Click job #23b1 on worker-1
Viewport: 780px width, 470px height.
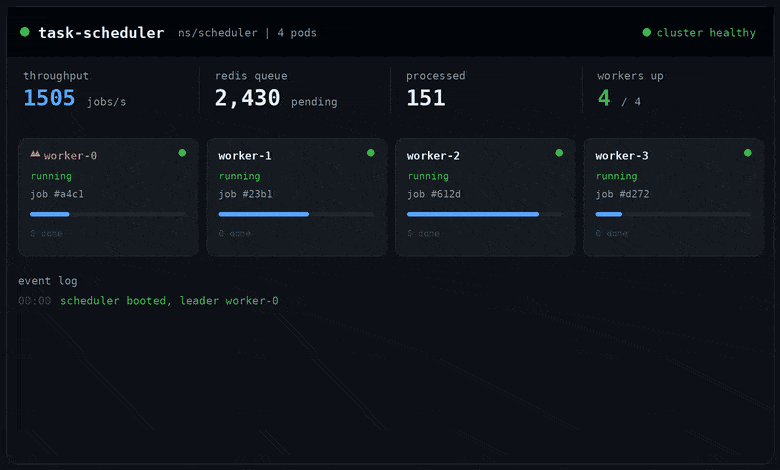pyautogui.click(x=245, y=194)
